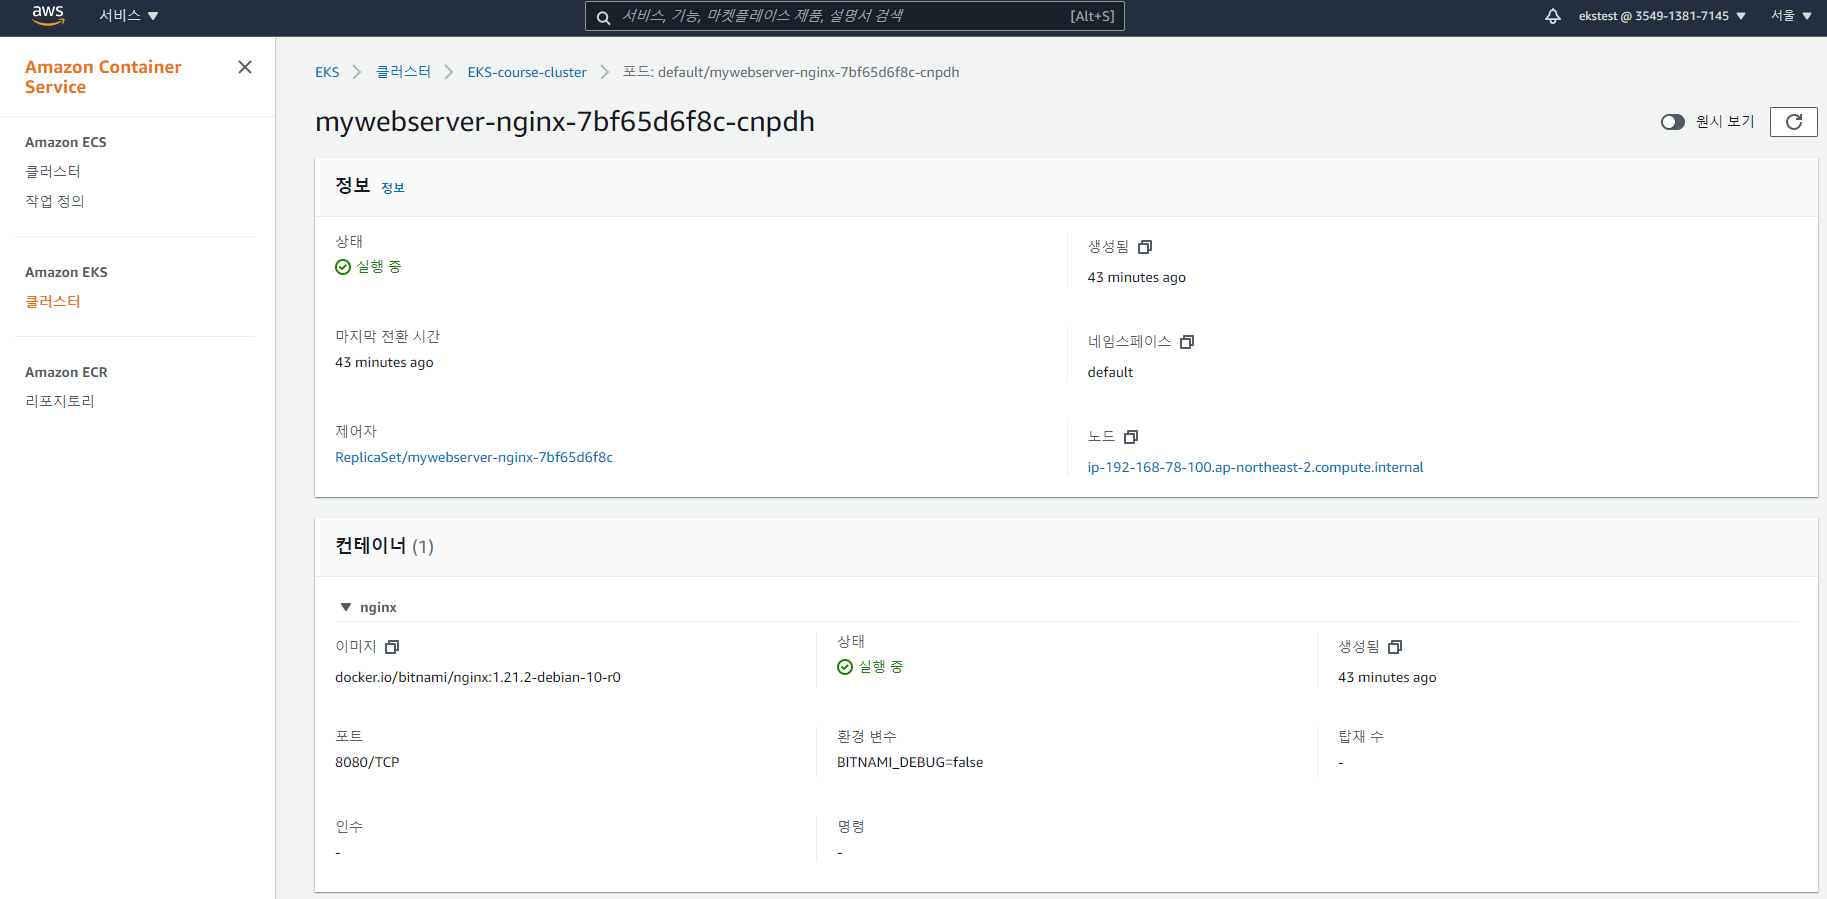Open 클러스터 under Amazon EKS
Screen dimensions: 1827x899
(x=53, y=301)
